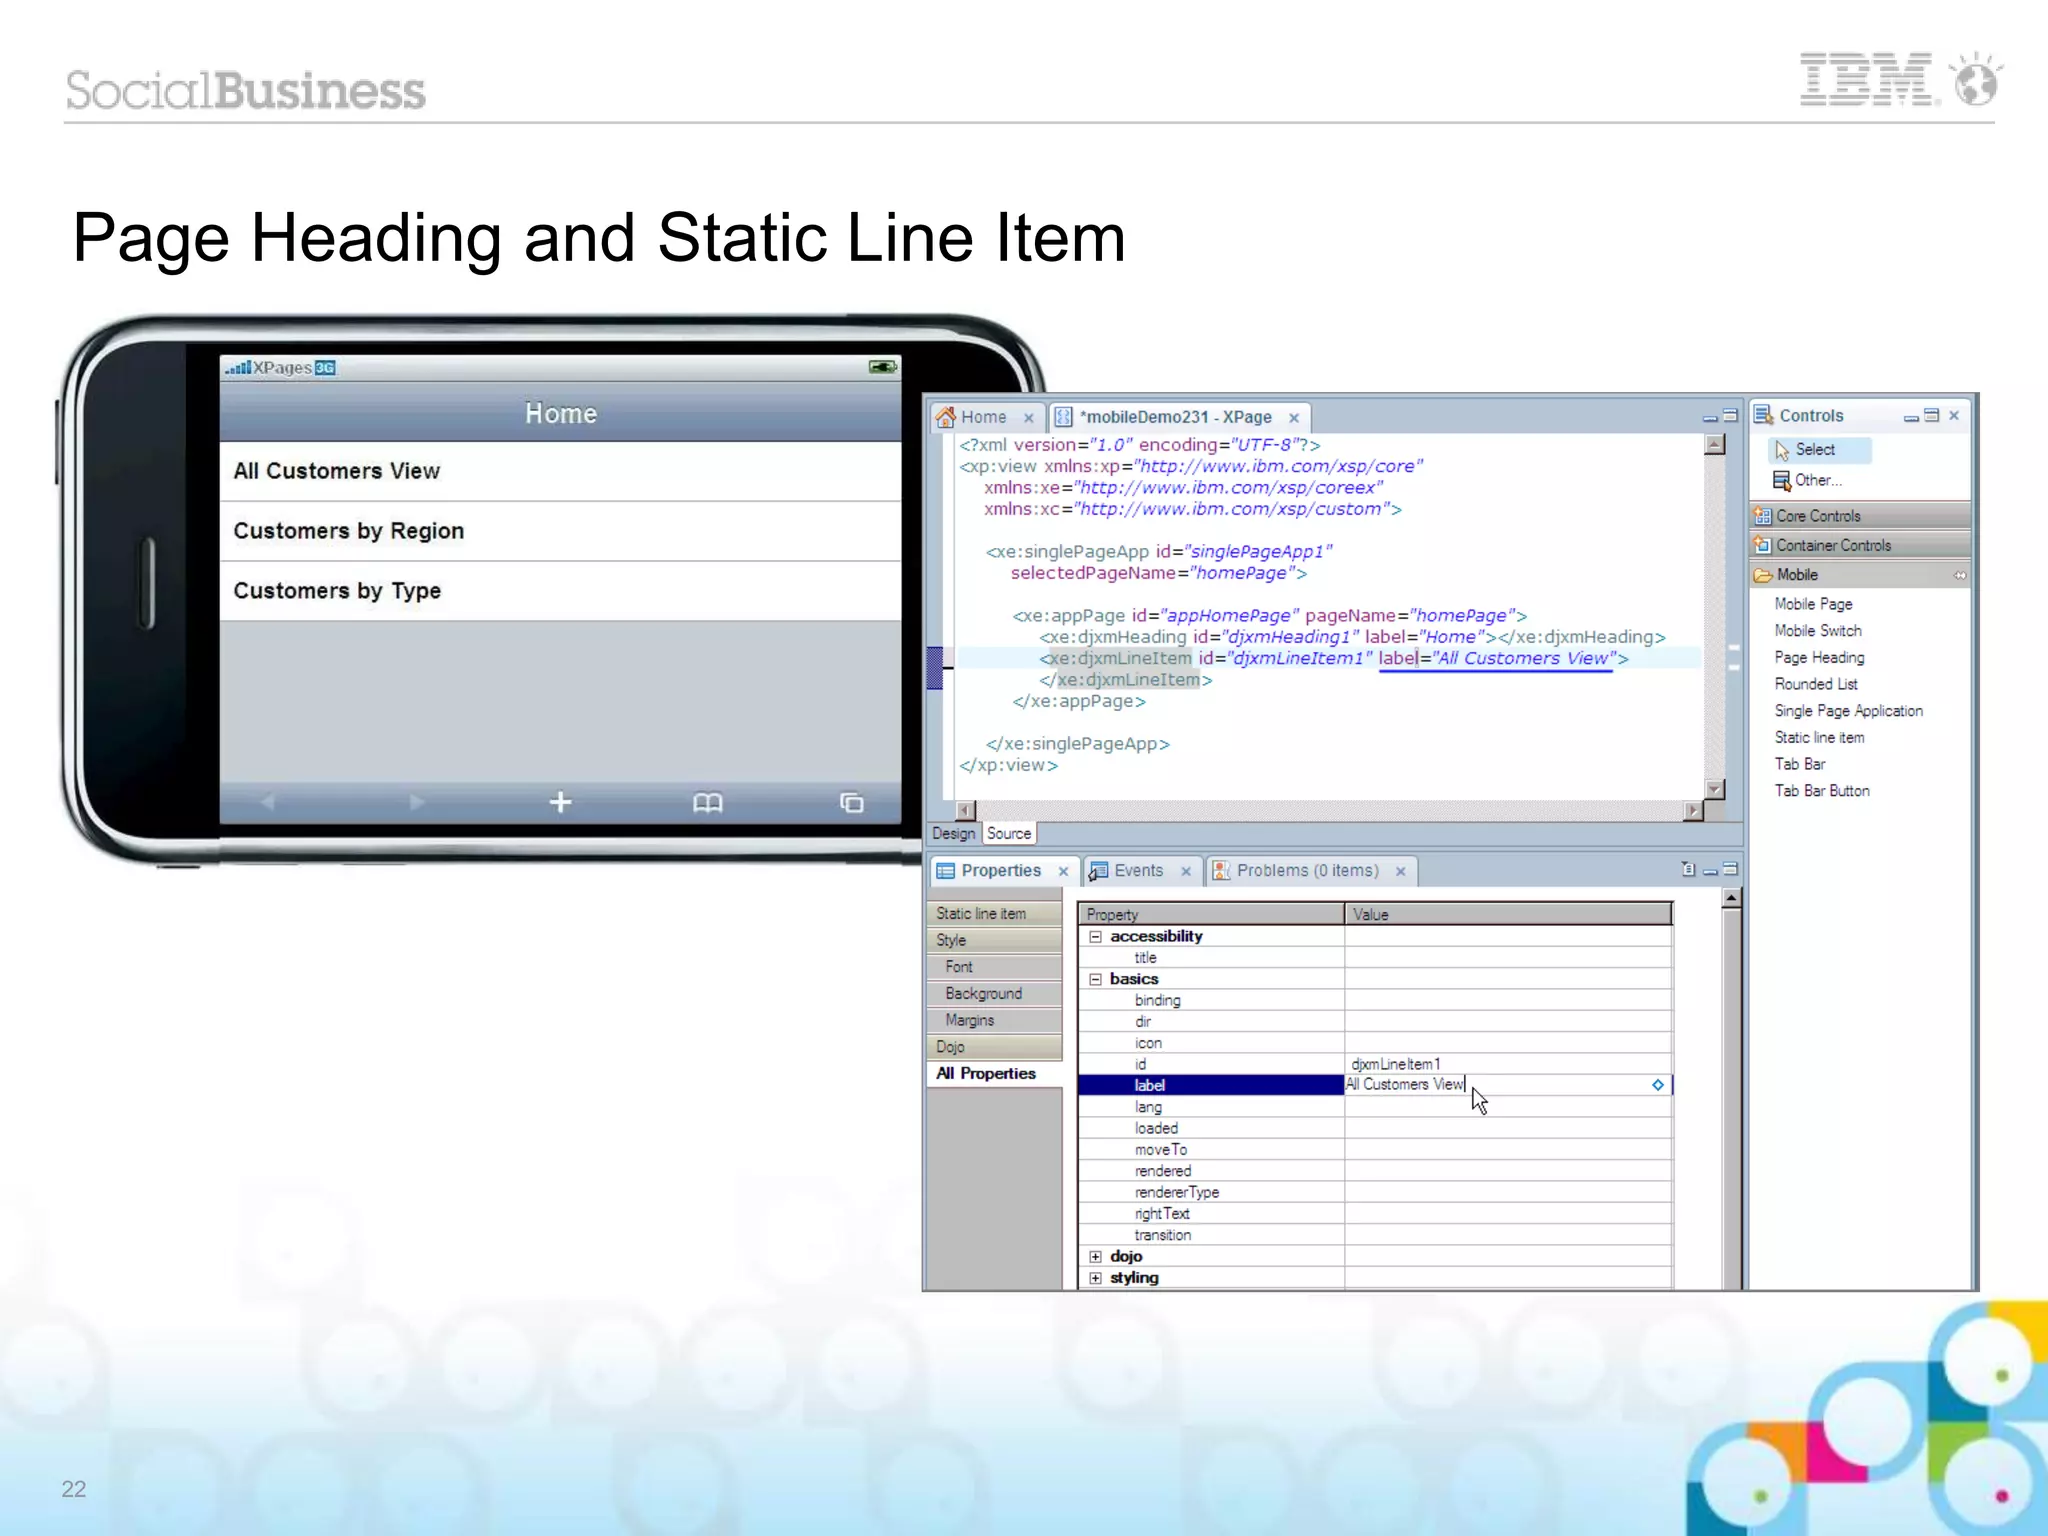Click the diamond compute-value icon for label
This screenshot has height=1536, width=2048.
1658,1085
